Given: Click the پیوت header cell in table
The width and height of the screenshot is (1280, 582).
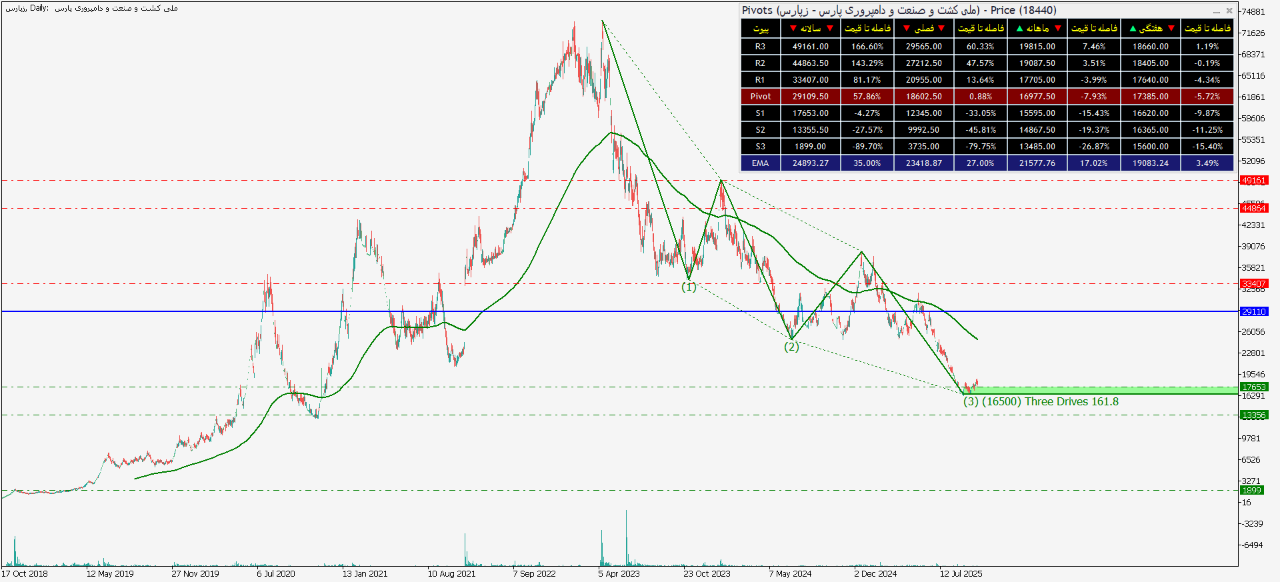Looking at the screenshot, I should 760,28.
